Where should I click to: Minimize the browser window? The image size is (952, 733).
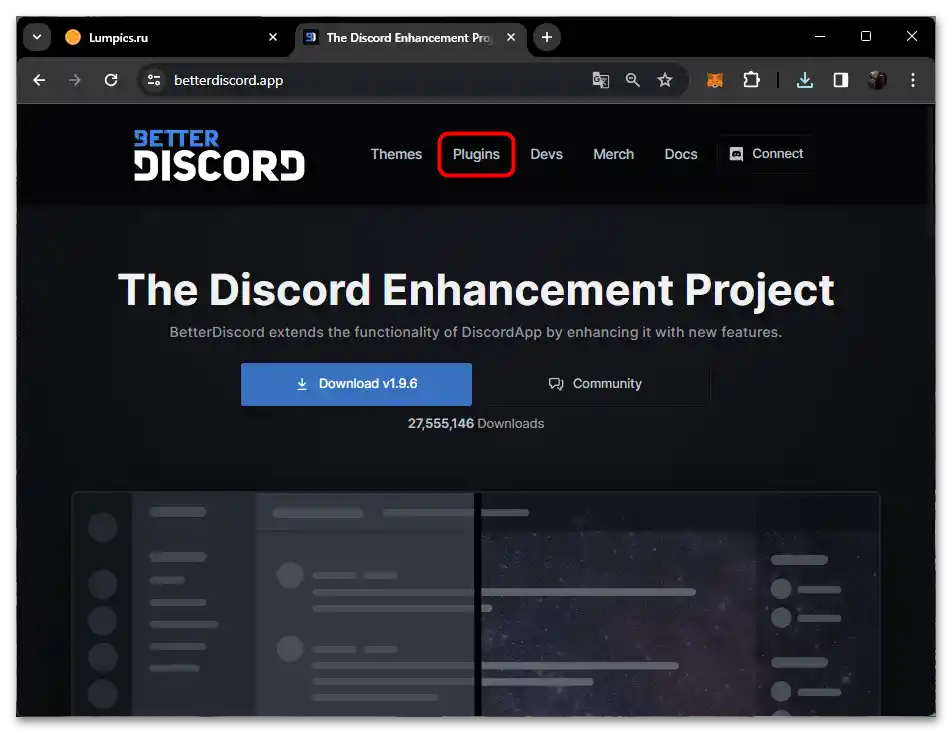pos(820,36)
